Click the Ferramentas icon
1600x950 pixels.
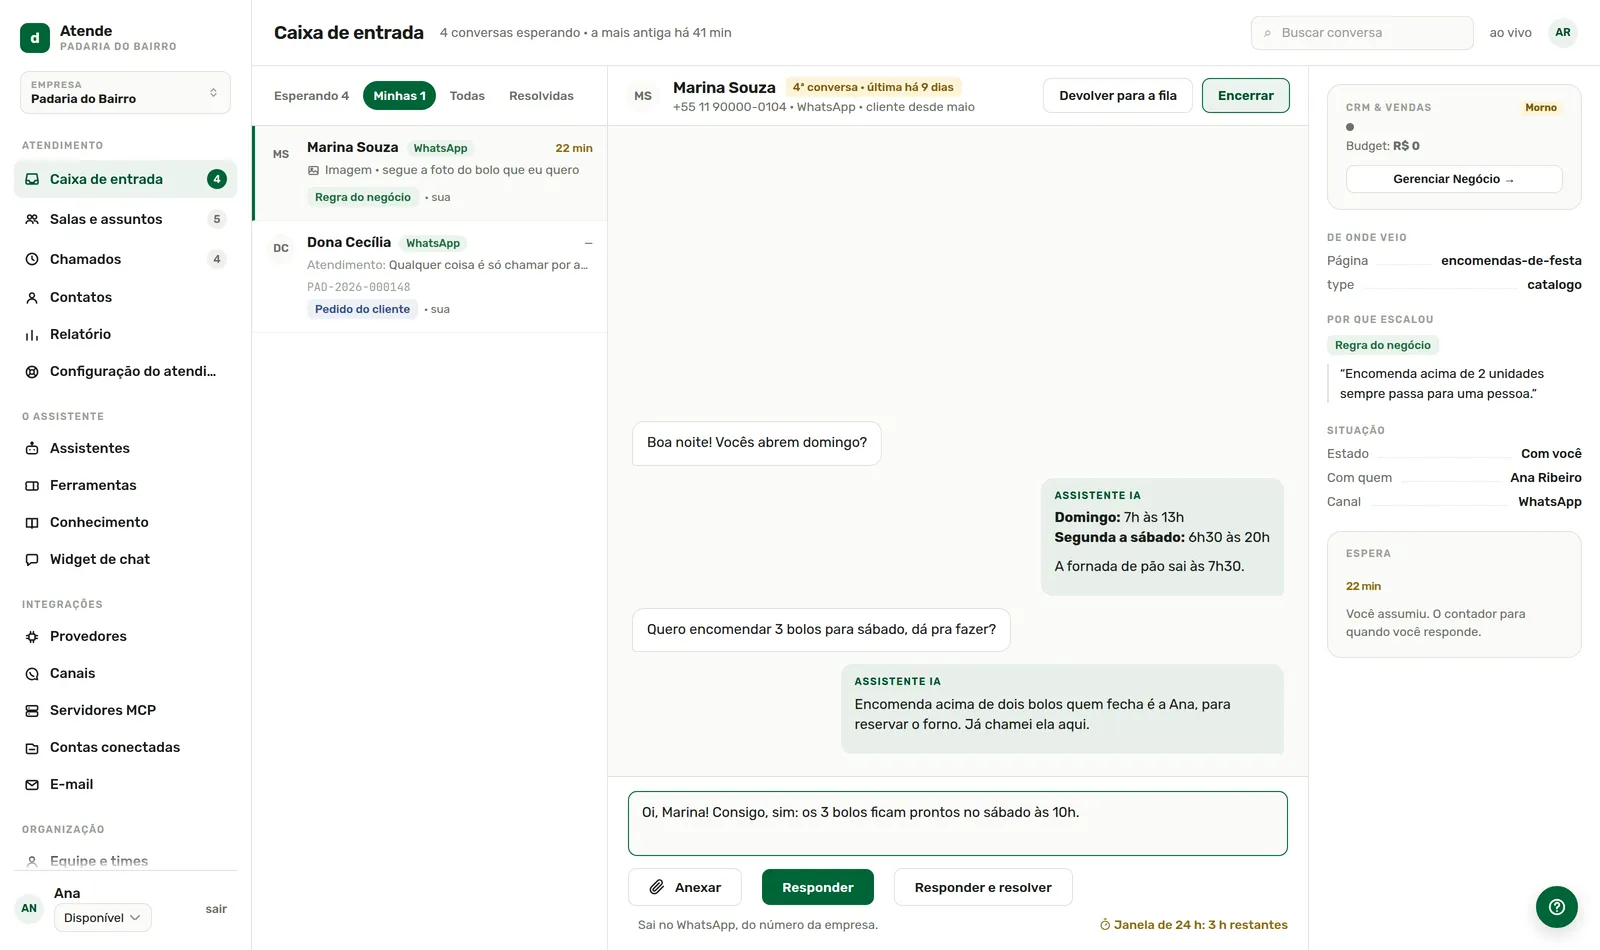pos(32,485)
